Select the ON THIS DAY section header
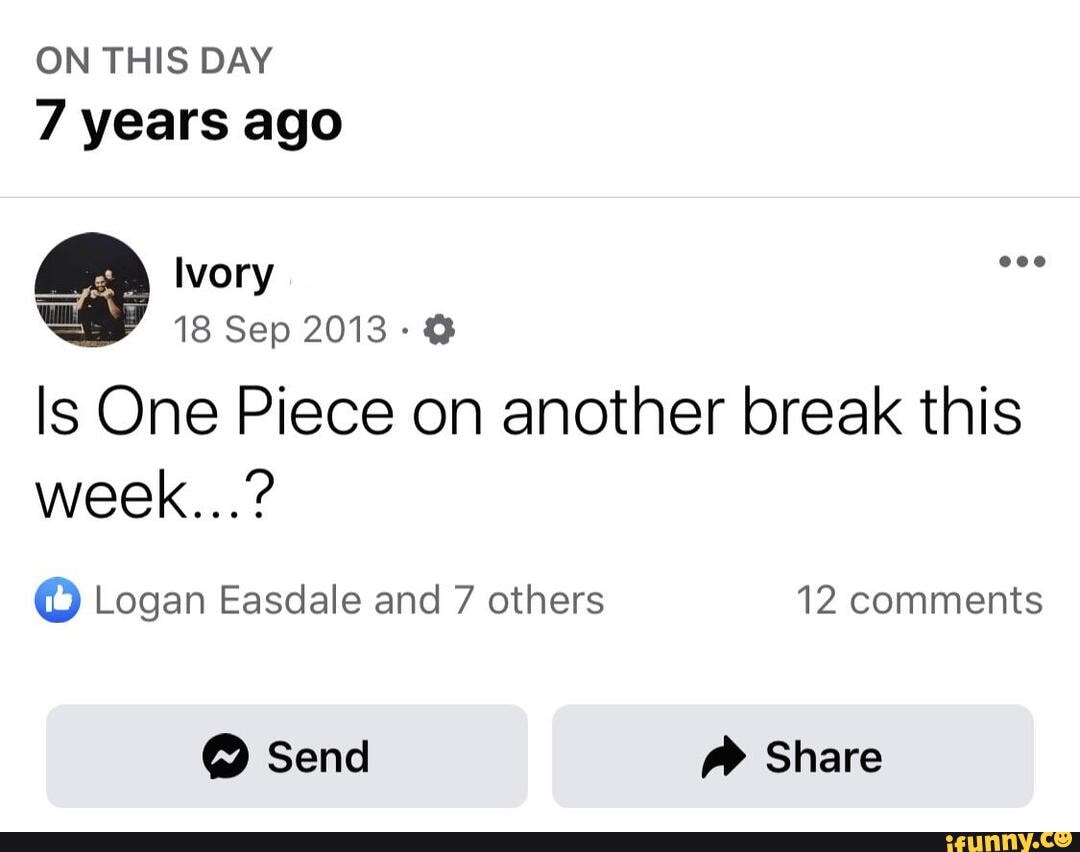 (x=154, y=60)
